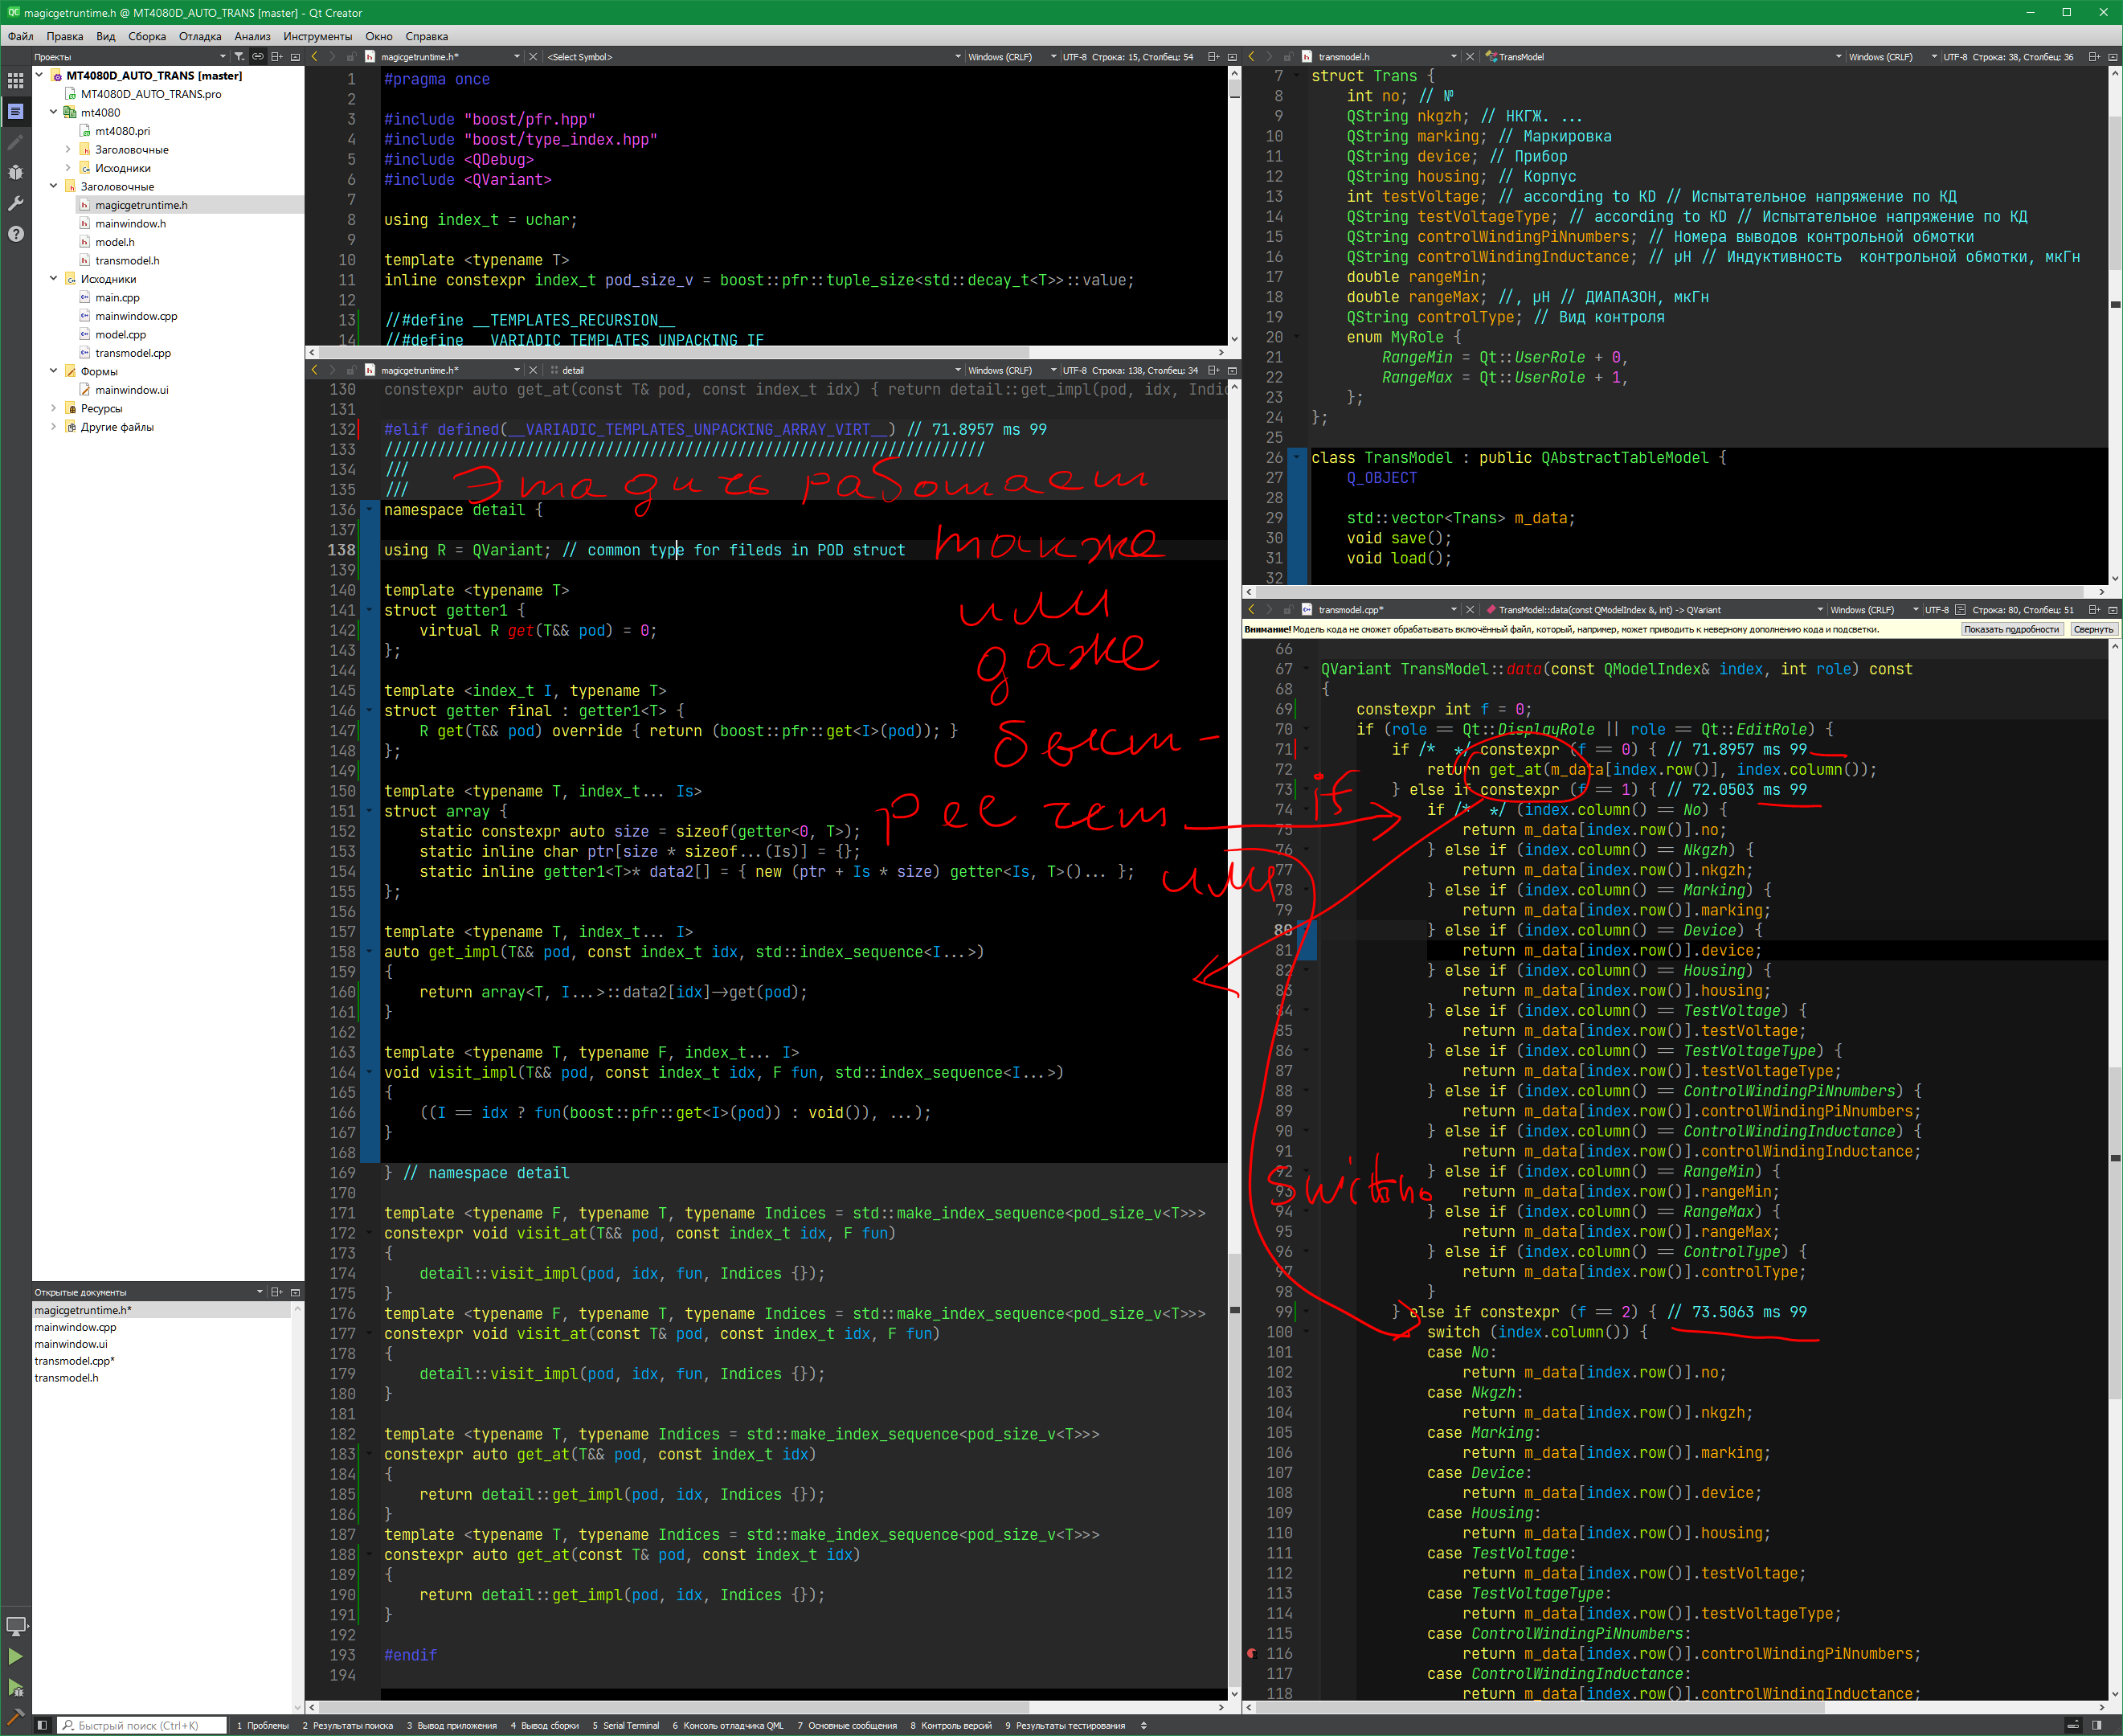Open the Отладка menu
2123x1736 pixels.
pyautogui.click(x=200, y=36)
